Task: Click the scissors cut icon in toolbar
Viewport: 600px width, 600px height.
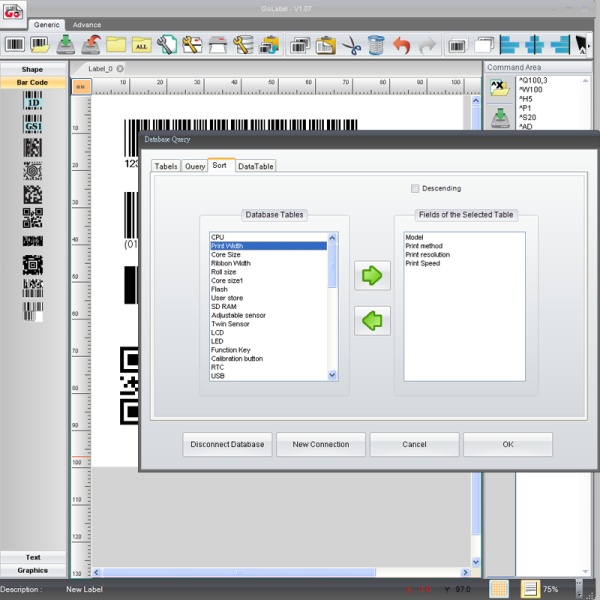Action: pyautogui.click(x=350, y=45)
